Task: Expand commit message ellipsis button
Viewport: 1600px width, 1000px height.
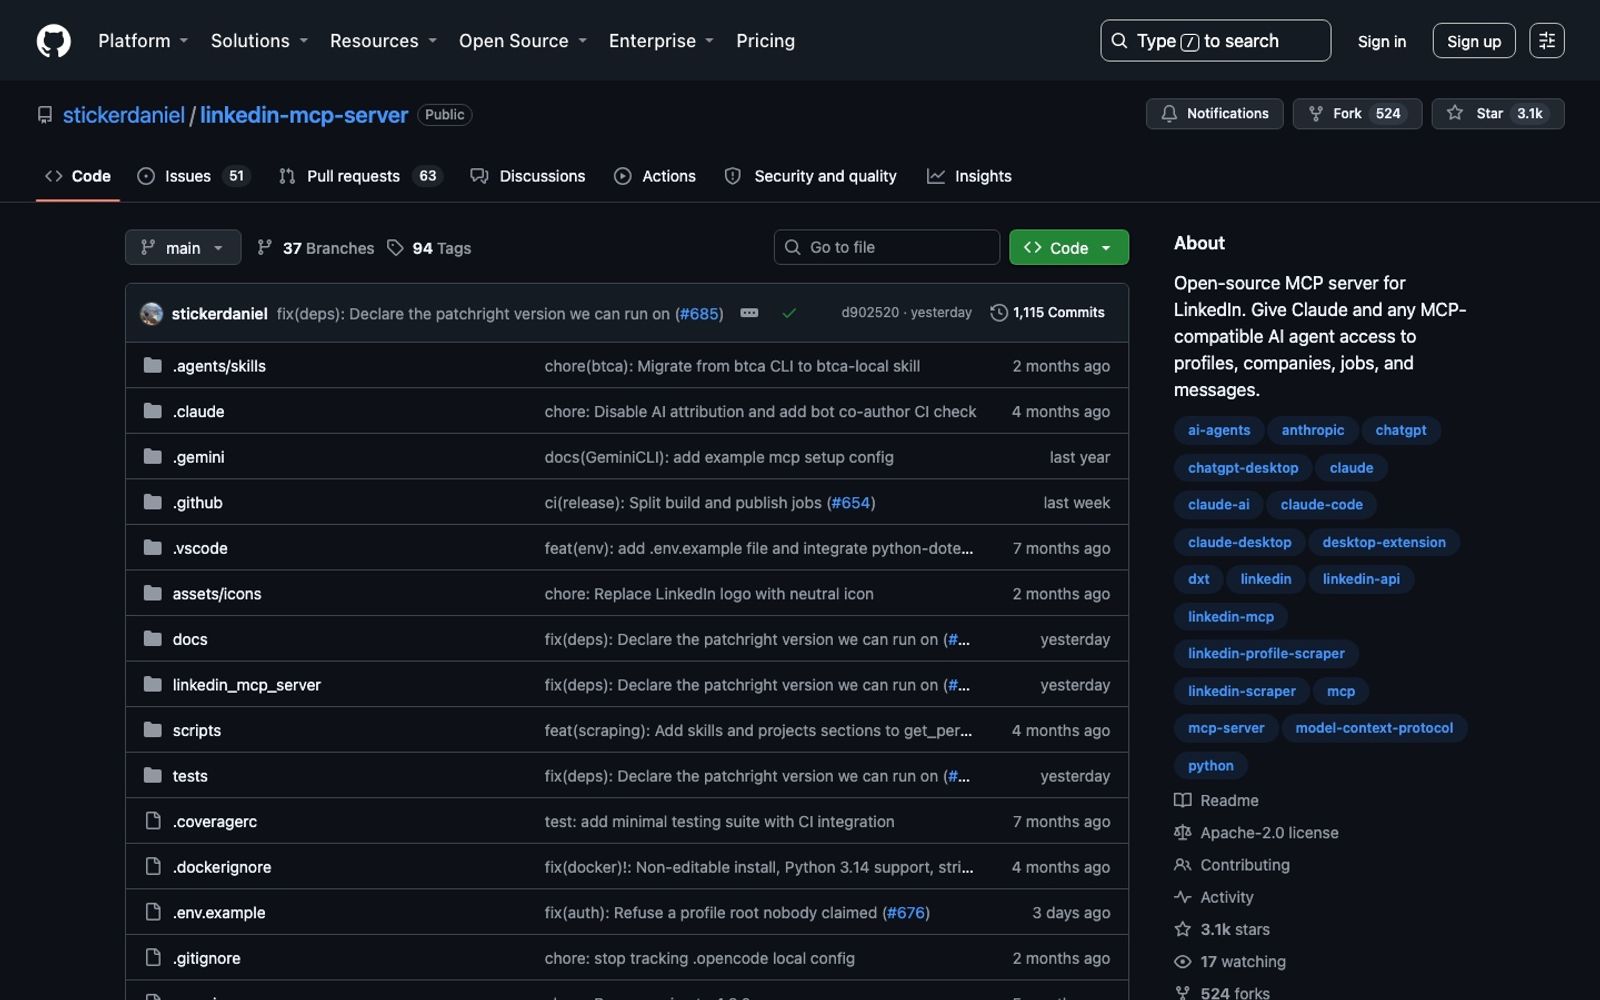Action: (749, 313)
